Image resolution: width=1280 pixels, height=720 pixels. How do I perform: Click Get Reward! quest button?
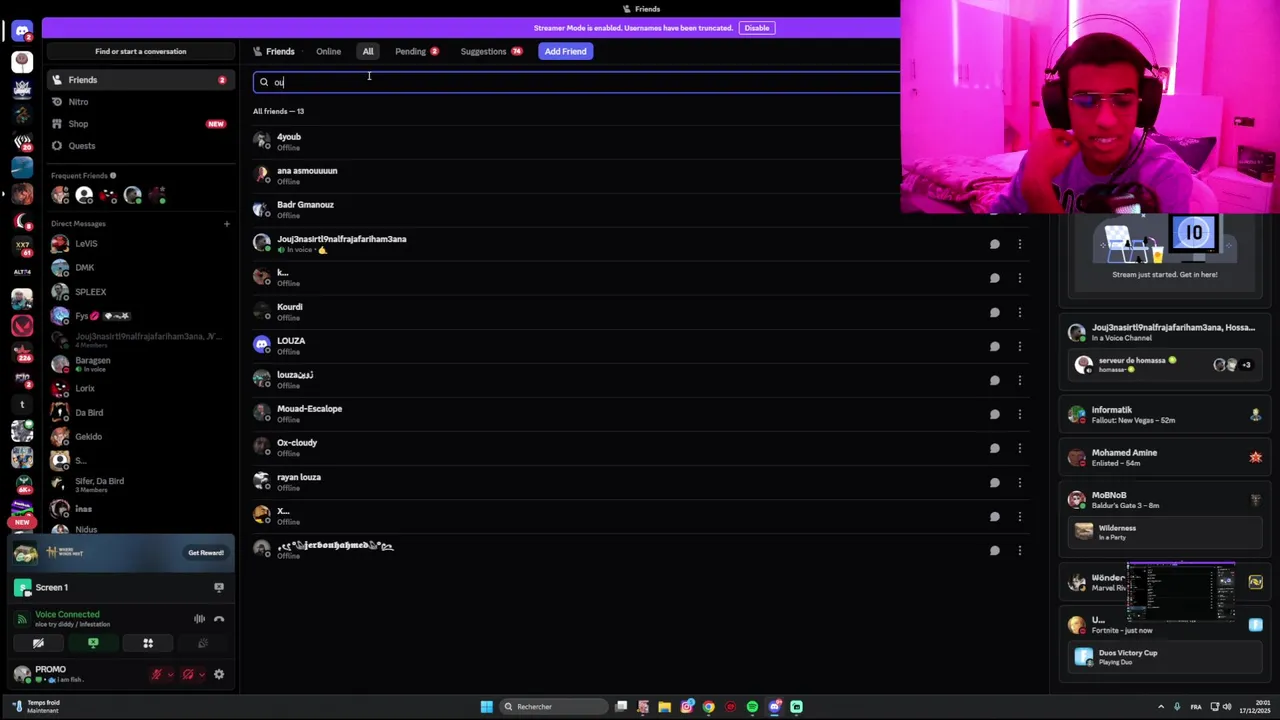206,553
